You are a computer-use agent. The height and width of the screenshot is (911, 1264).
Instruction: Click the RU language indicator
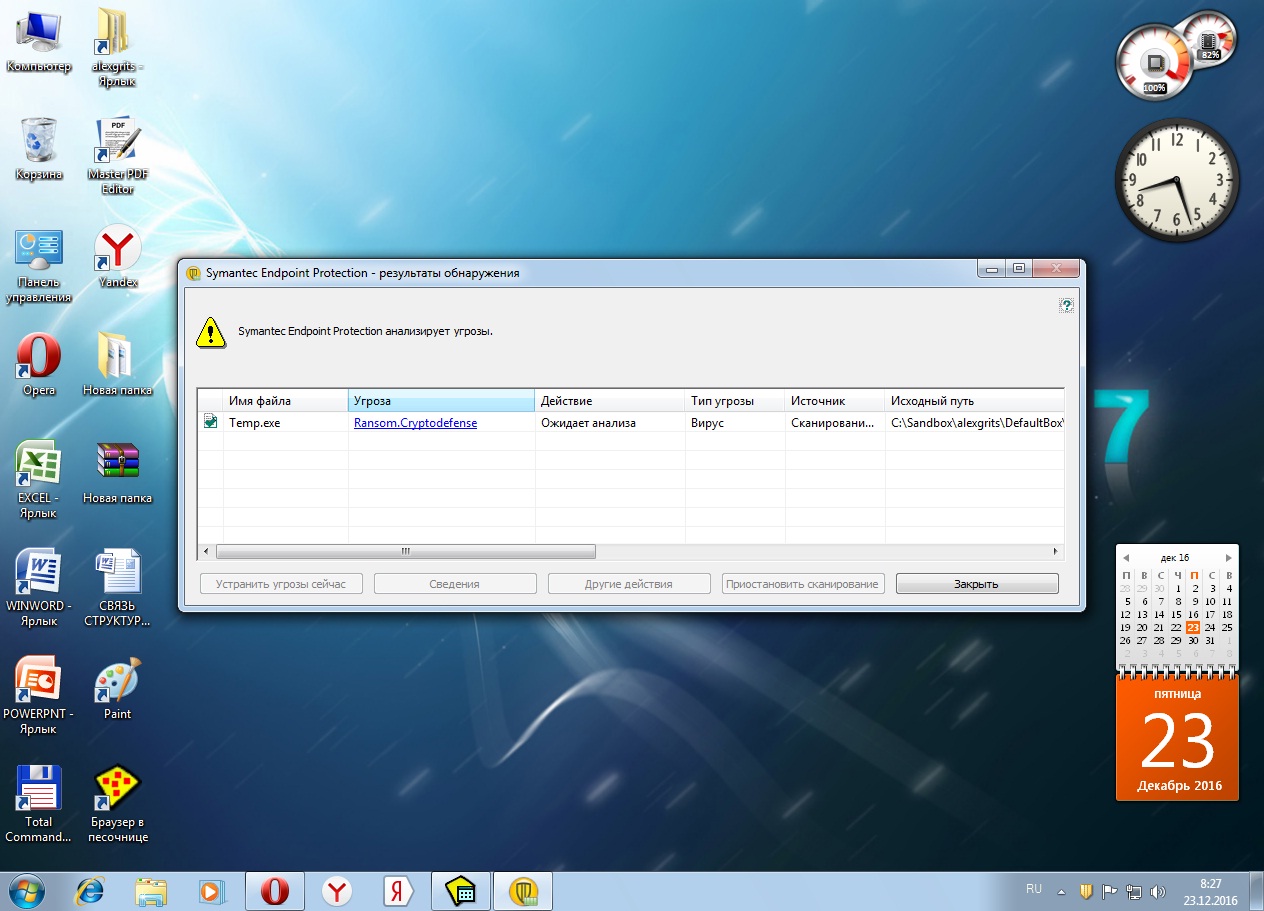coord(1034,889)
